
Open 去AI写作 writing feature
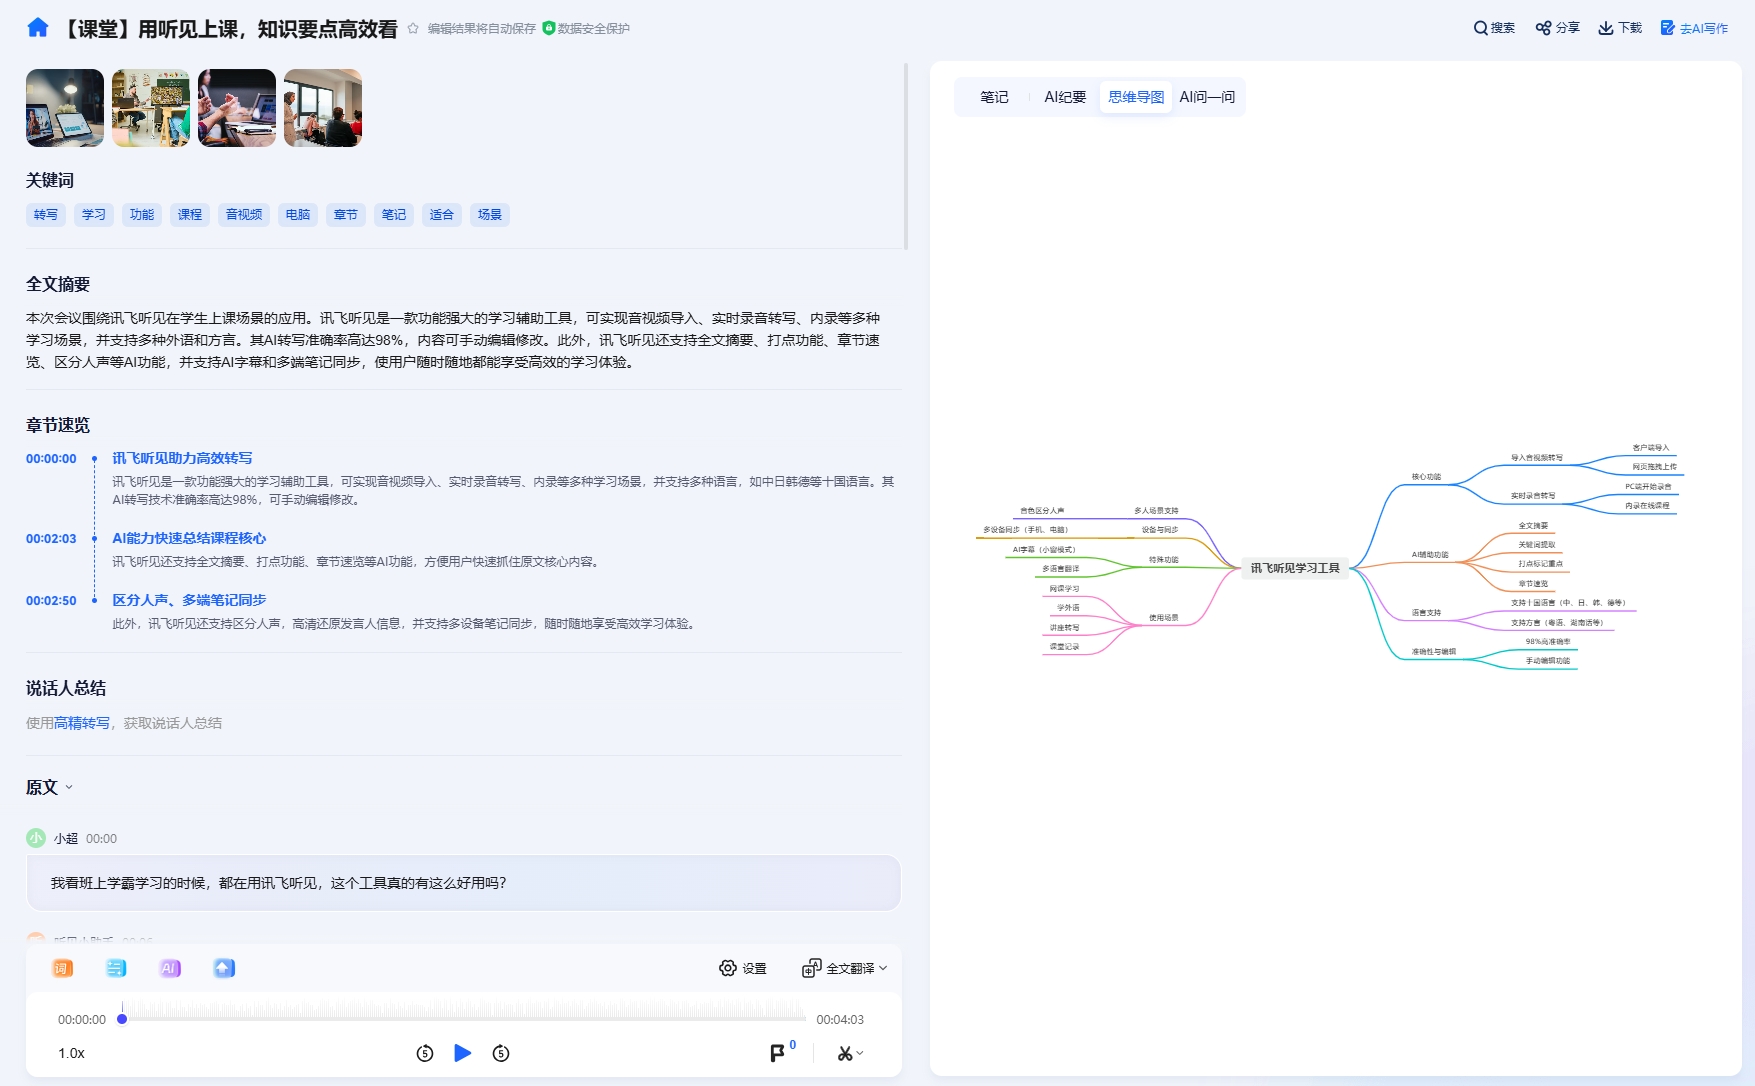tap(1694, 28)
